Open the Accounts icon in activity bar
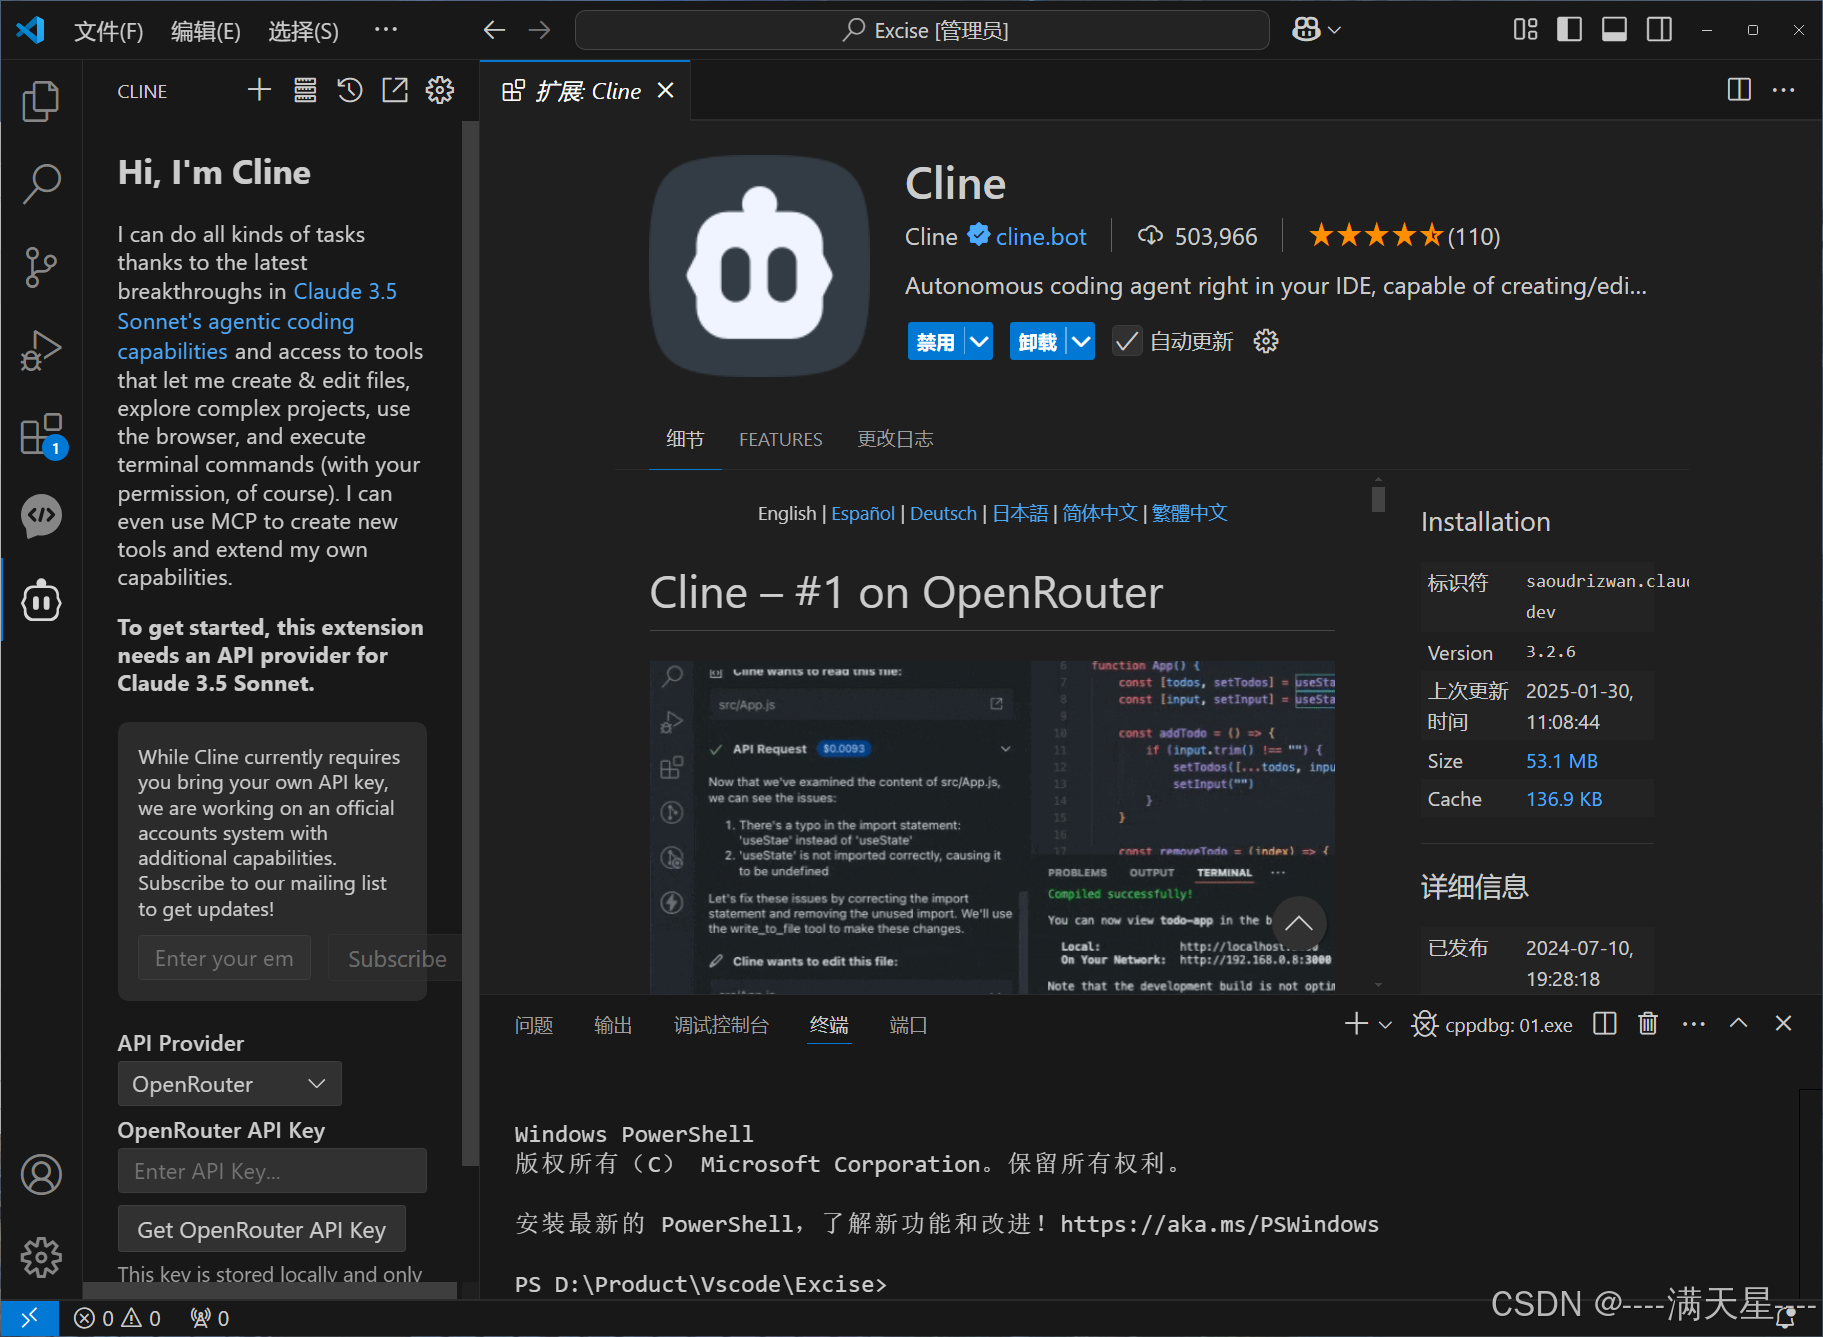The height and width of the screenshot is (1337, 1823). click(41, 1174)
